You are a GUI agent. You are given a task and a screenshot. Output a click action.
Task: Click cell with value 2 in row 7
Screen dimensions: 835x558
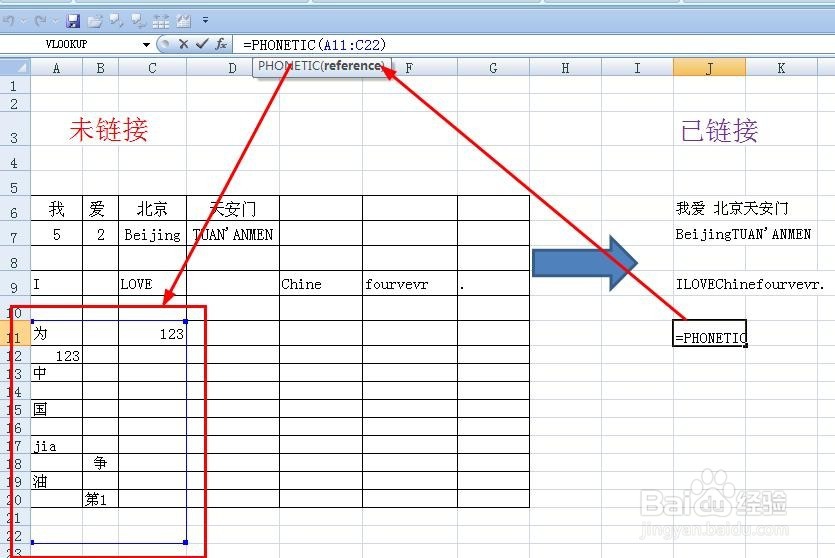(100, 234)
